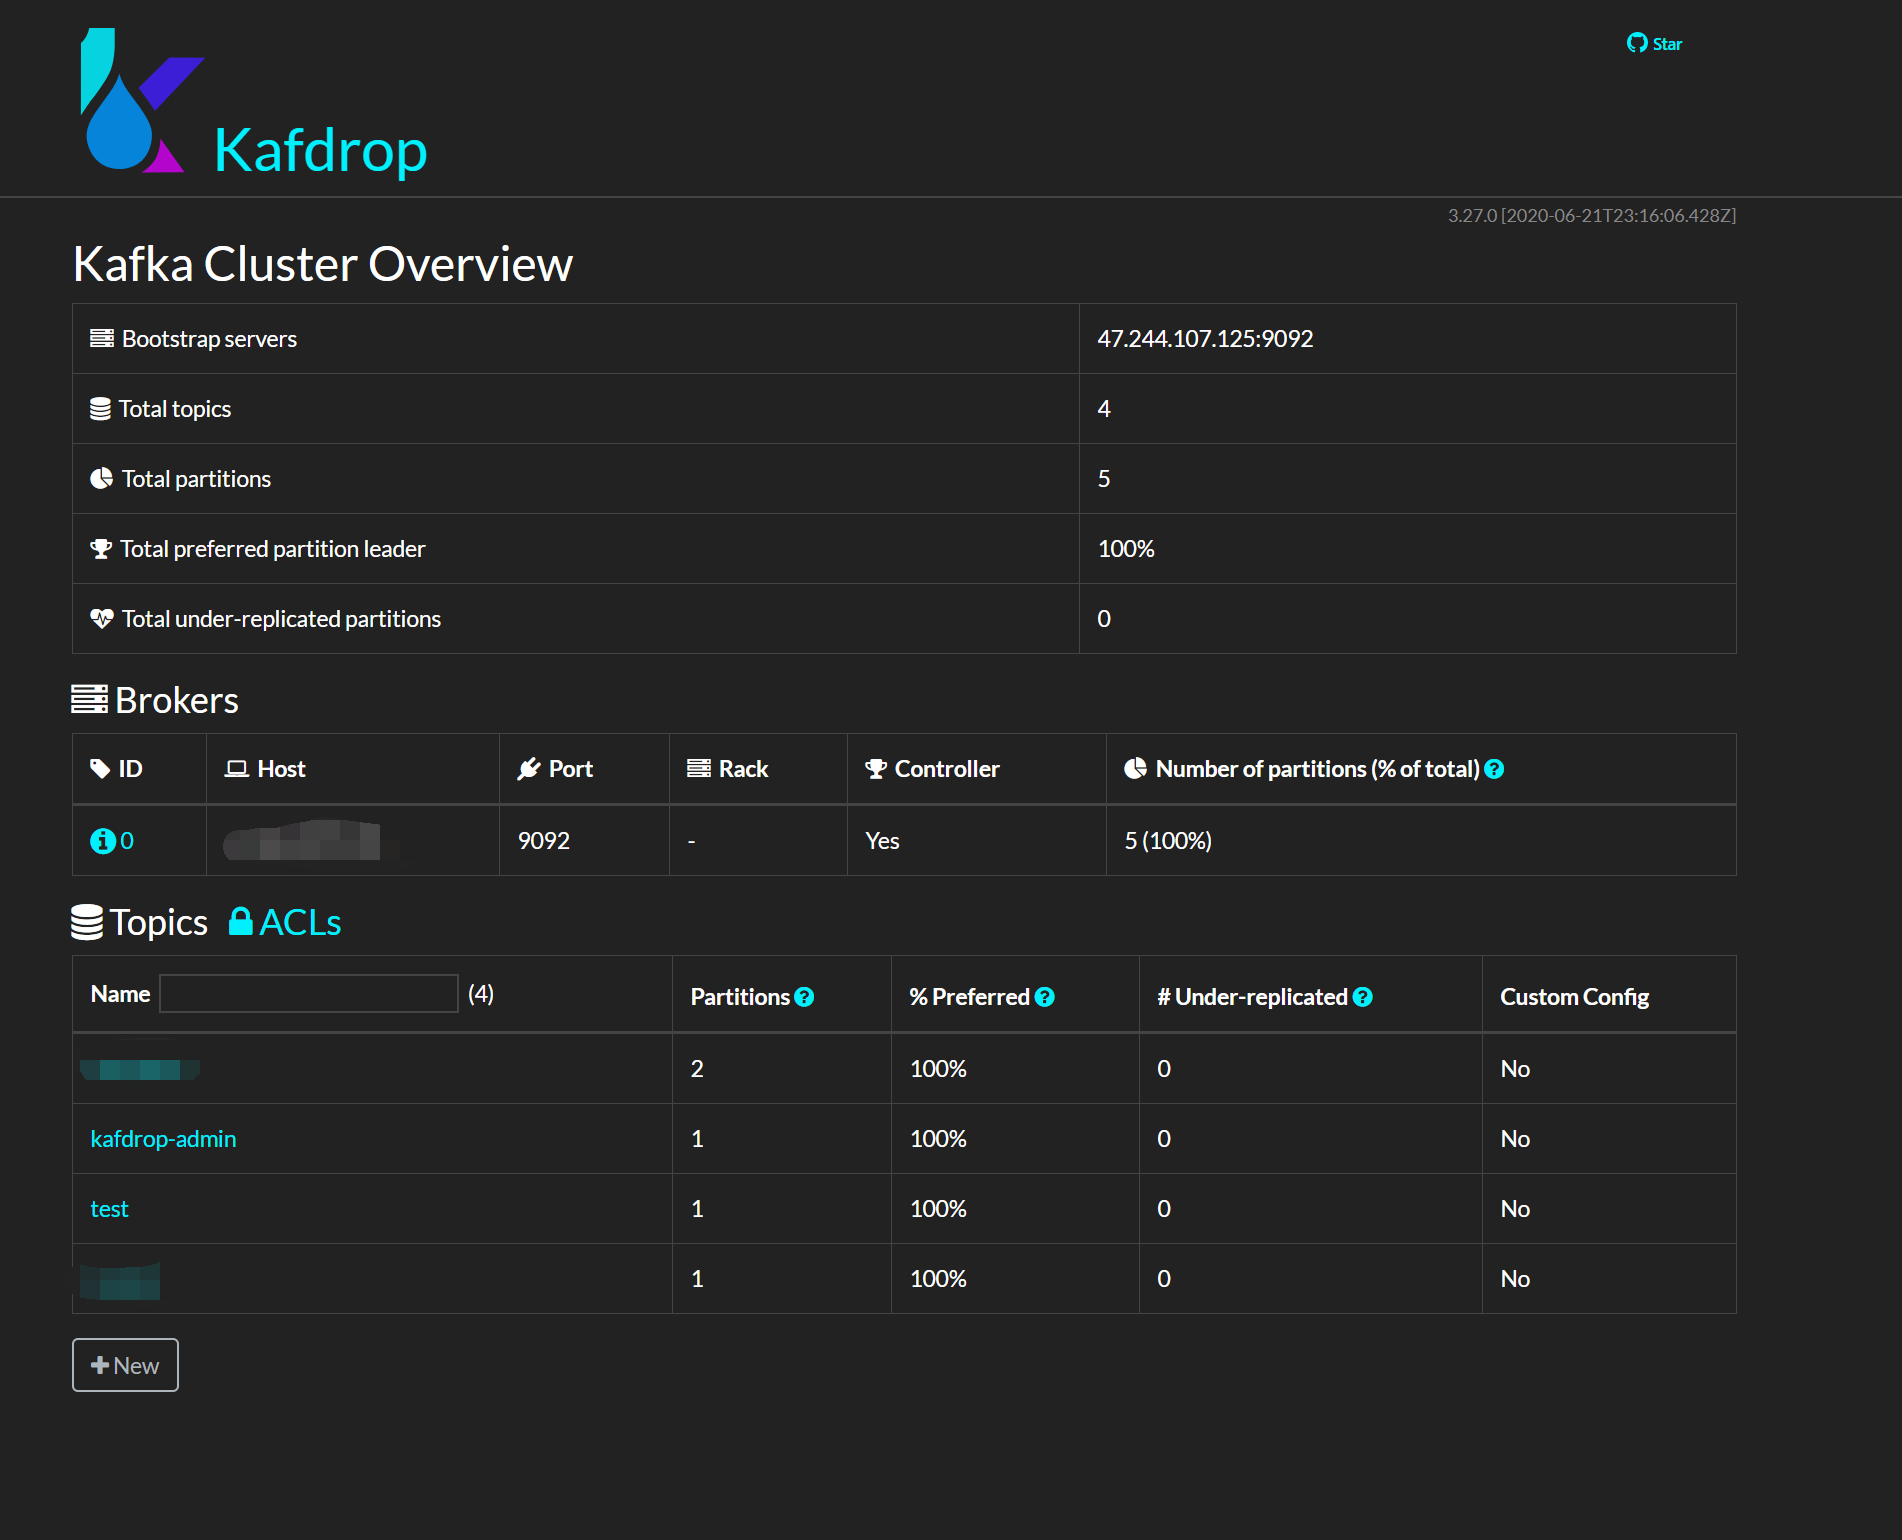Click the server icon next to Brokers heading

pyautogui.click(x=90, y=699)
